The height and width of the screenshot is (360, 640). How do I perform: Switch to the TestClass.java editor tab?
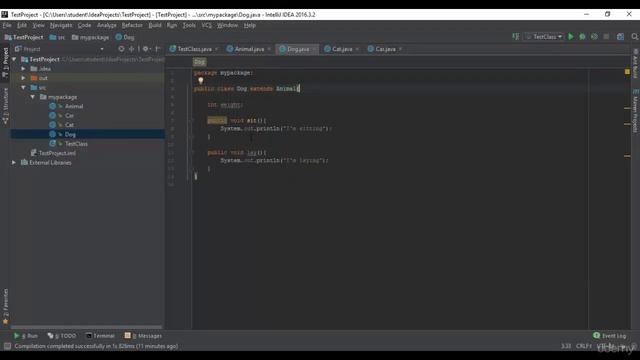pyautogui.click(x=194, y=49)
